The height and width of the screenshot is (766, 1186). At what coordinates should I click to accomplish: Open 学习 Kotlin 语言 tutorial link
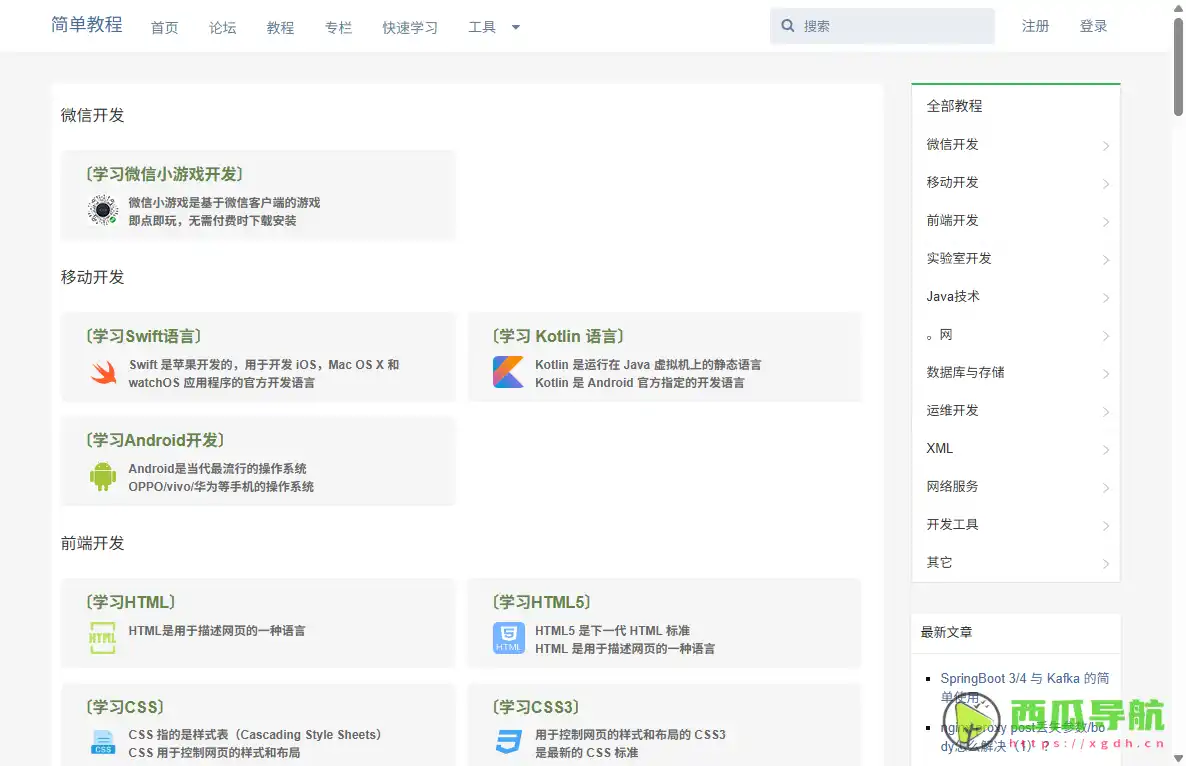[558, 336]
